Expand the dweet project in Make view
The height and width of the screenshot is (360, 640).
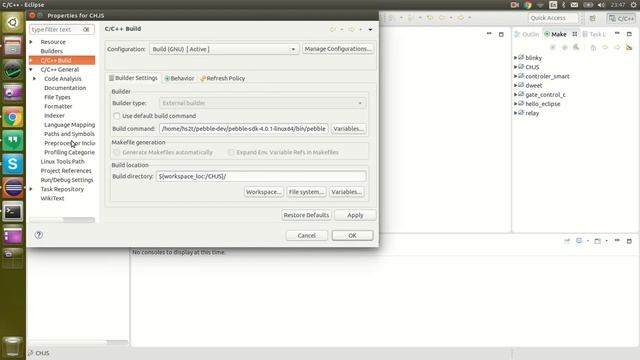pyautogui.click(x=515, y=86)
